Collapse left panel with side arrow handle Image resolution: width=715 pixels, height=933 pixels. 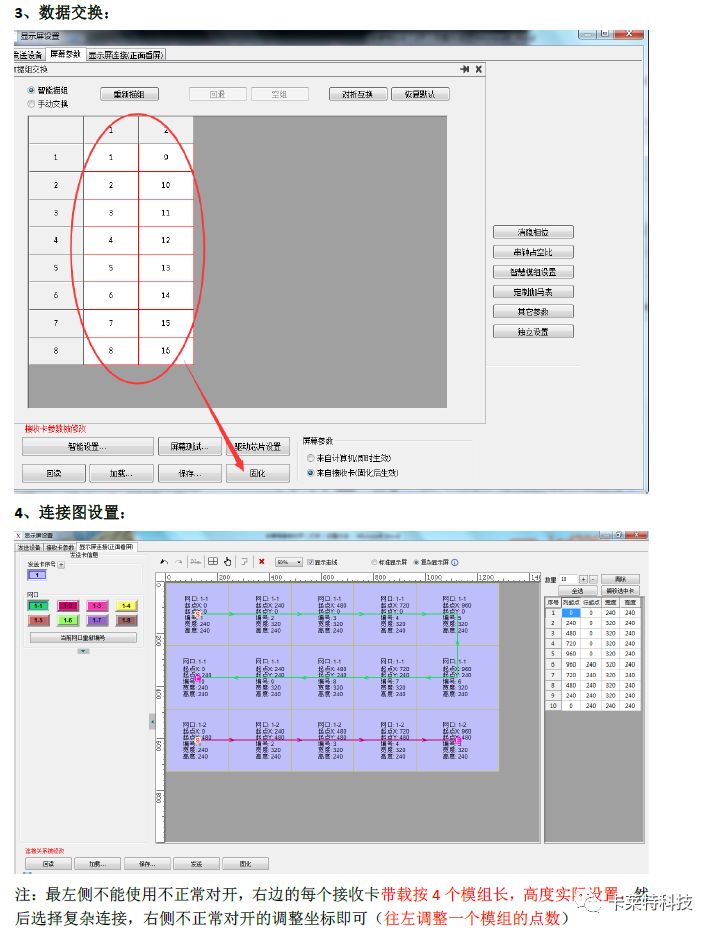(x=152, y=721)
